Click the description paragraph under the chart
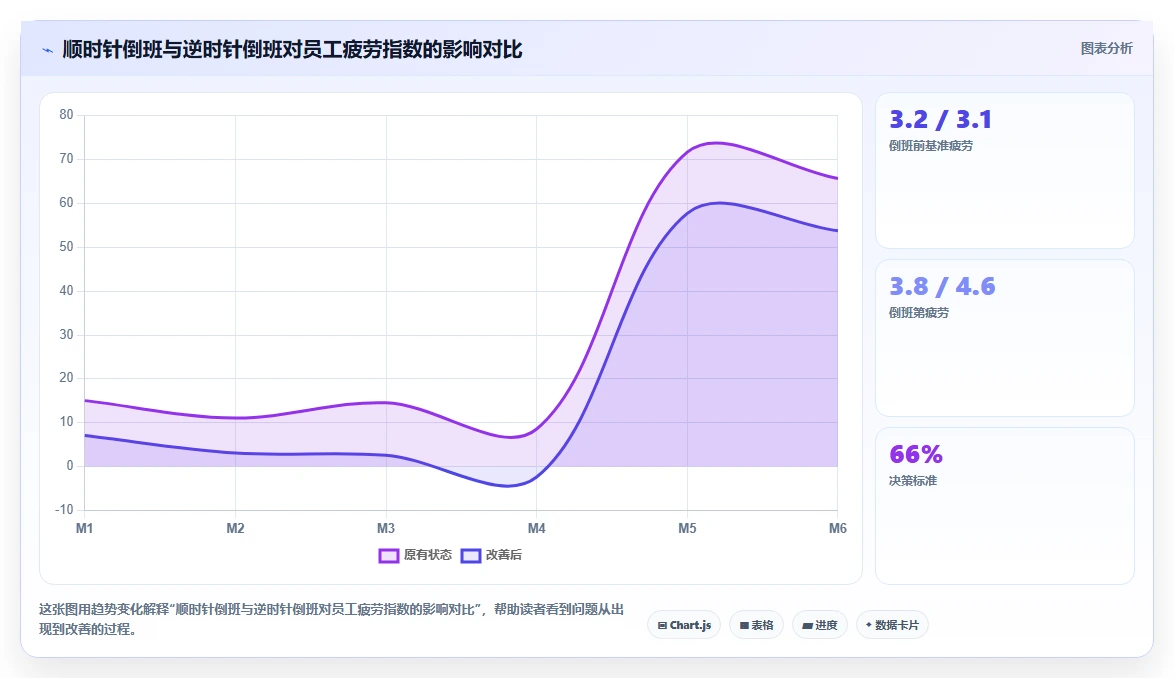 coord(332,619)
